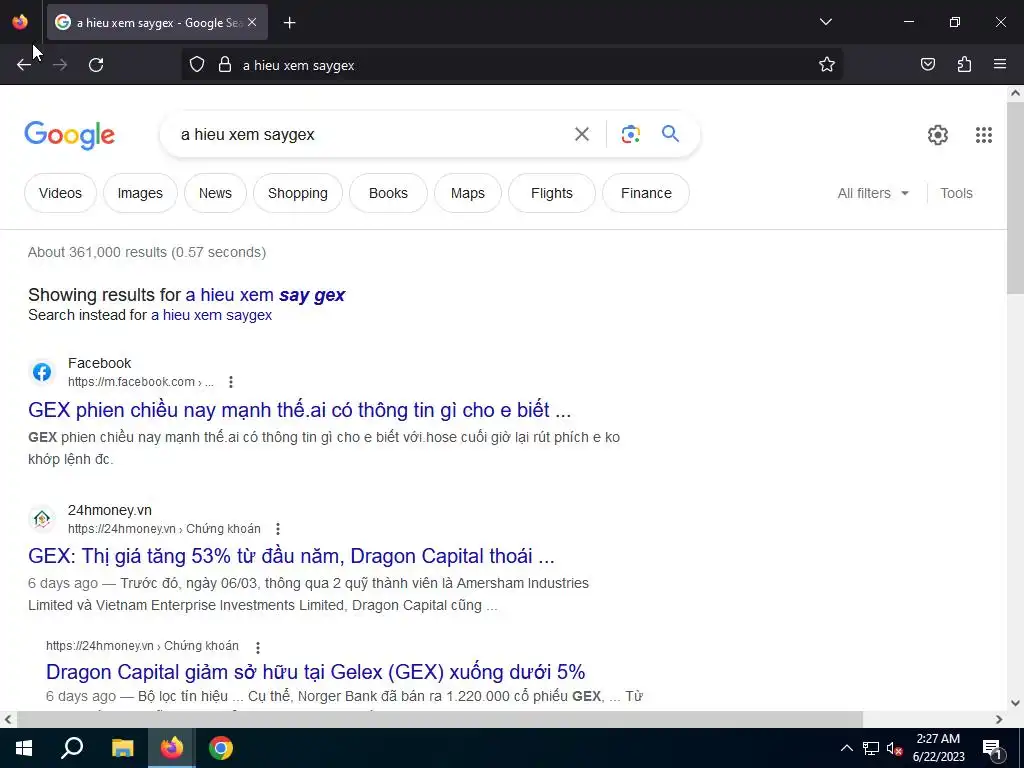Screen dimensions: 1024x768
Task: Show hidden system tray icons
Action: [846, 748]
